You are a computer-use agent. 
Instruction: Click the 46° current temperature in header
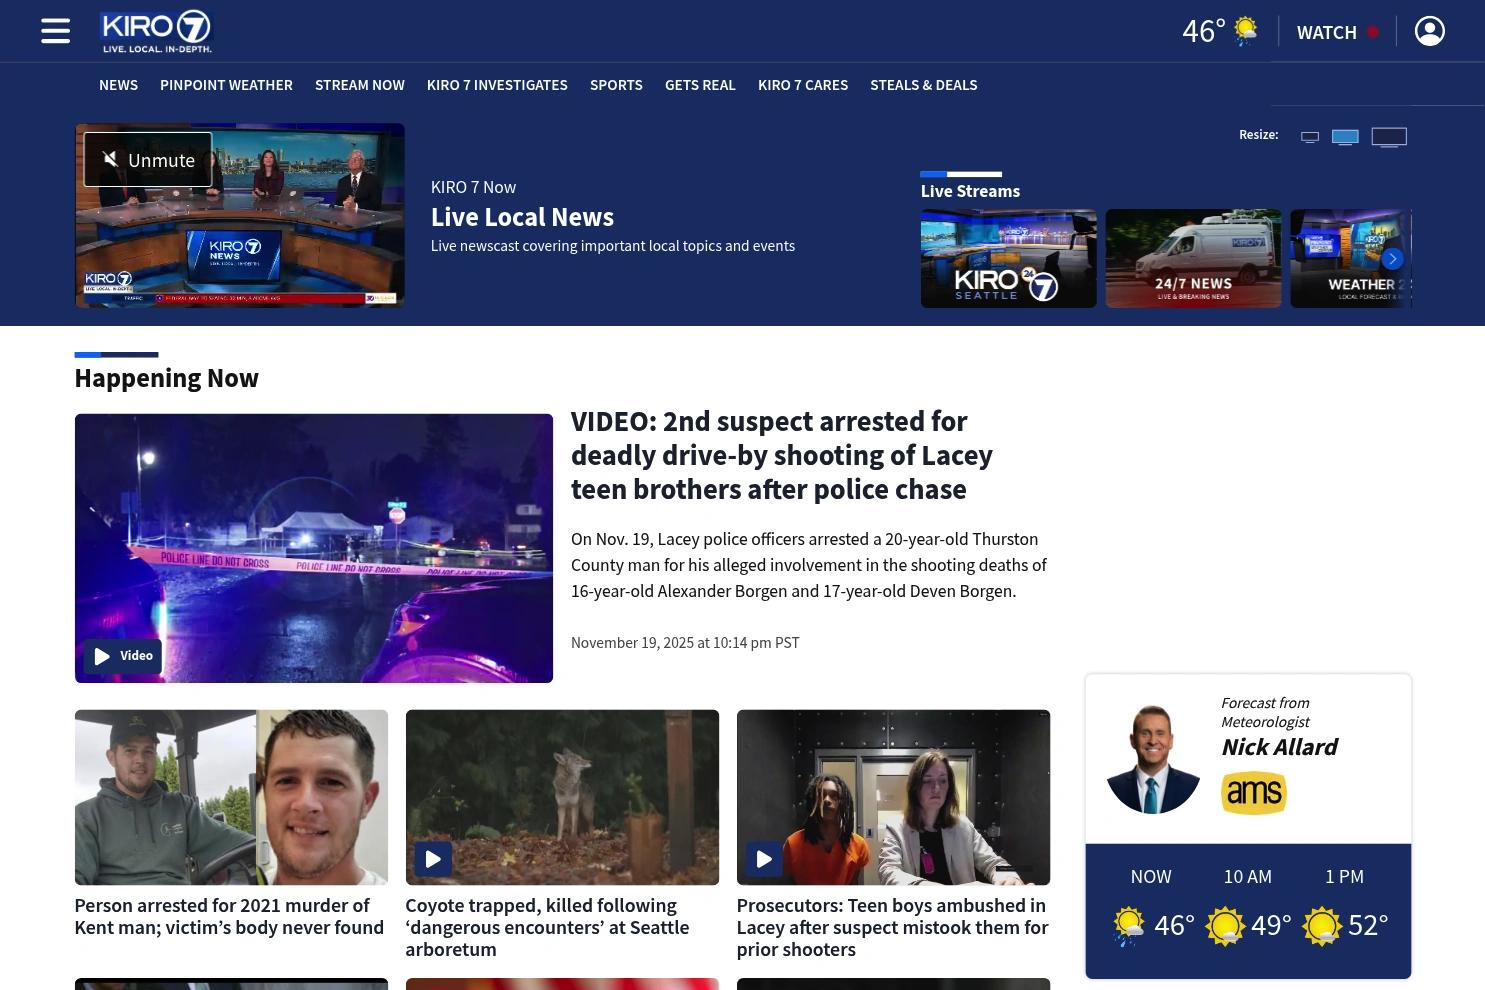(1203, 31)
